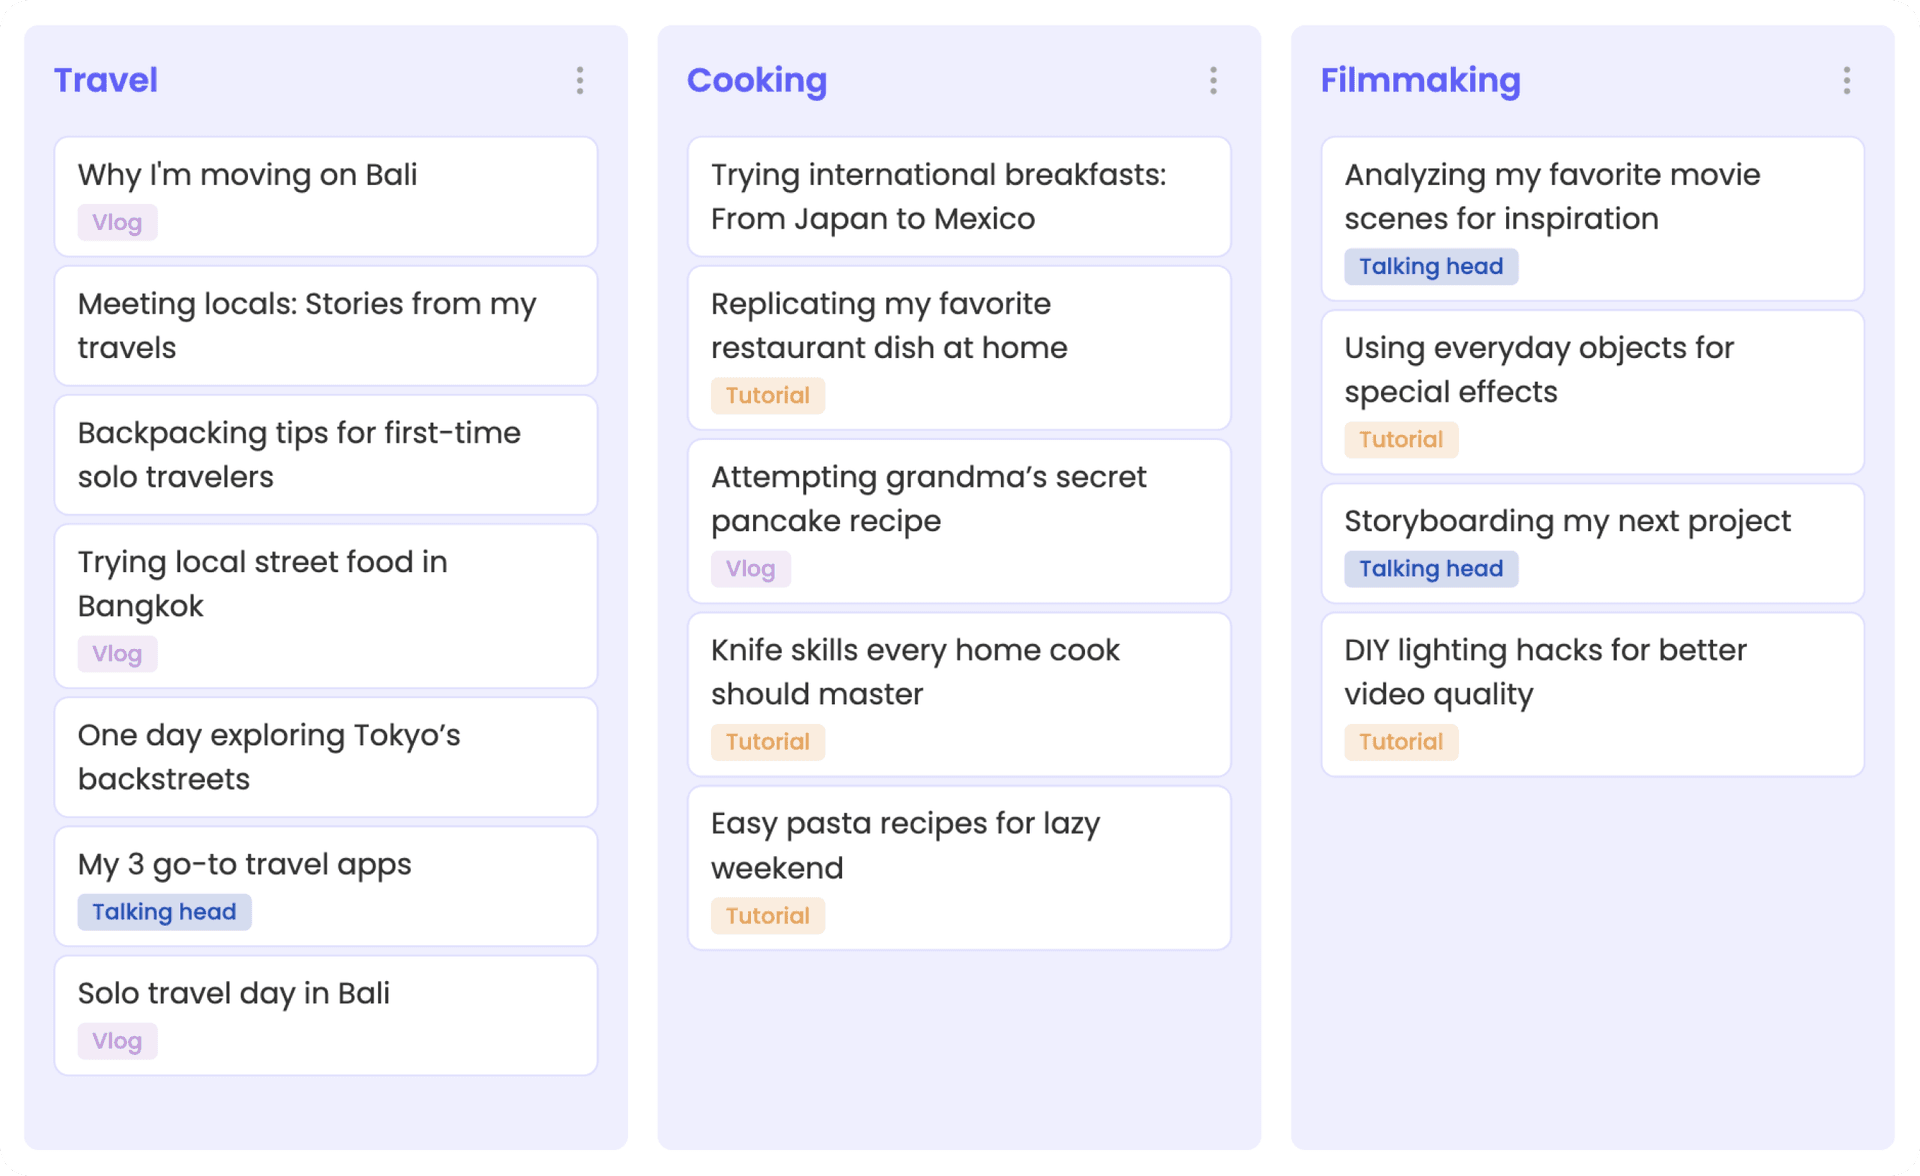
Task: Click Talking head tag on Storyboarding card
Action: (x=1430, y=569)
